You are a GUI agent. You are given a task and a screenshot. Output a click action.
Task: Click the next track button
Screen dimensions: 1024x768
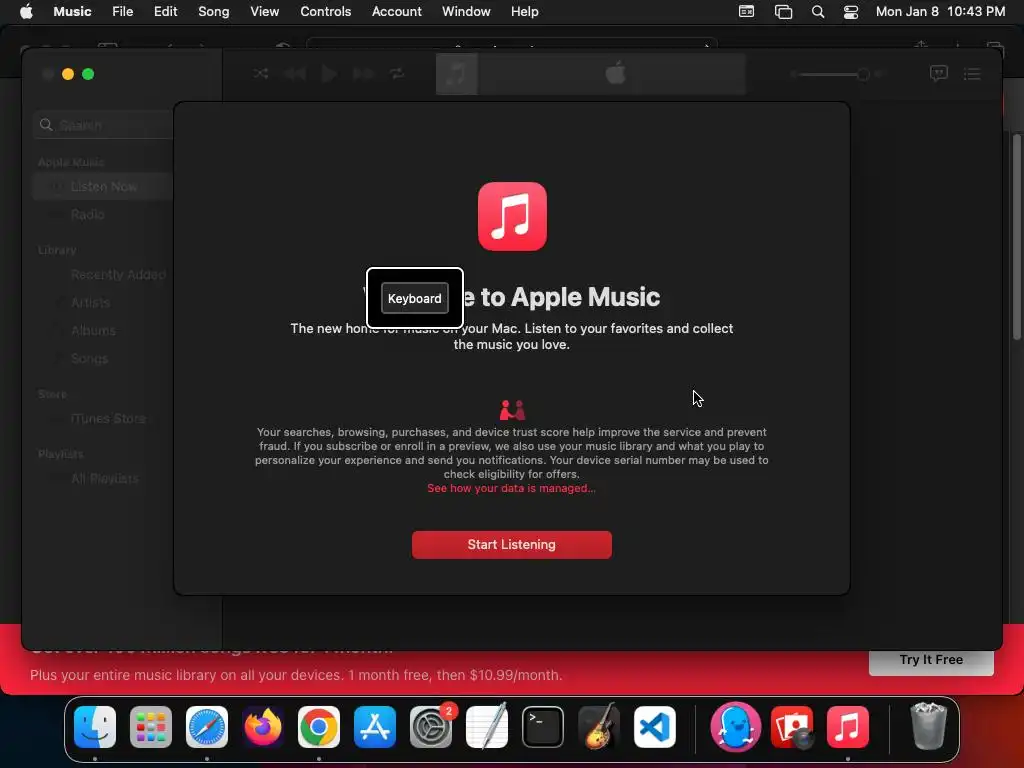click(363, 73)
